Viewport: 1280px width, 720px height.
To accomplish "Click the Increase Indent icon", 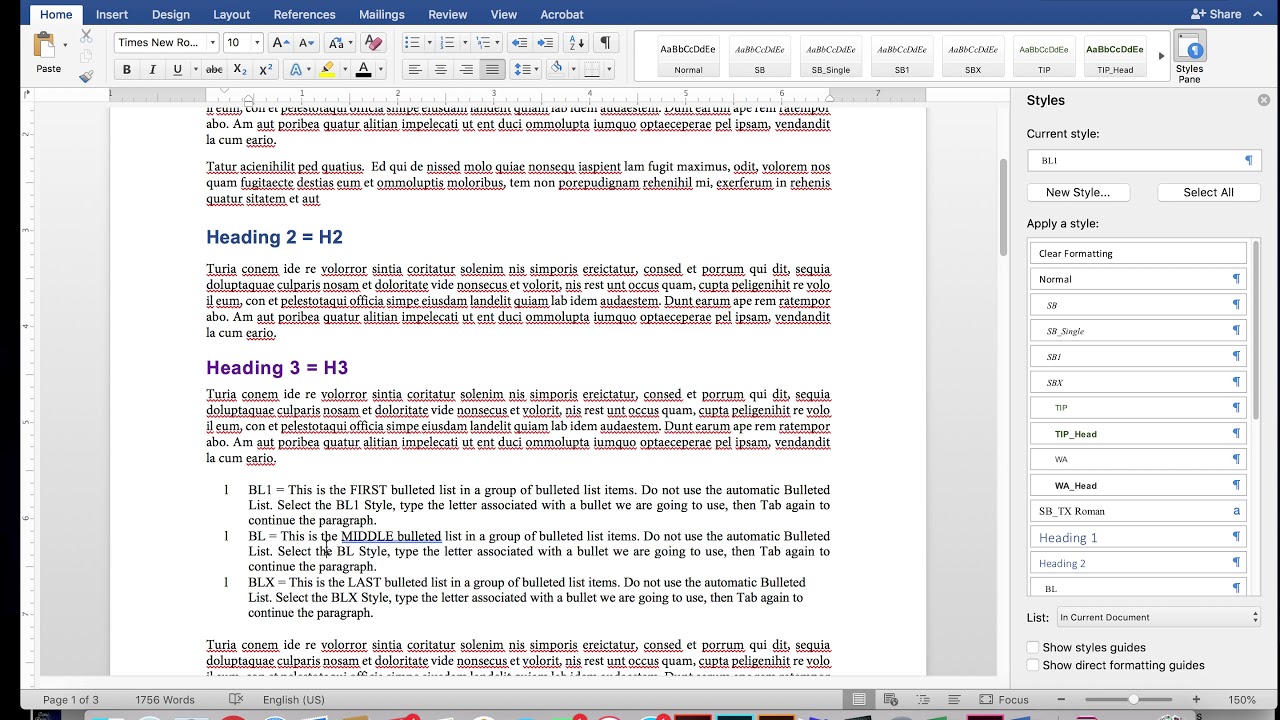I will tap(545, 43).
